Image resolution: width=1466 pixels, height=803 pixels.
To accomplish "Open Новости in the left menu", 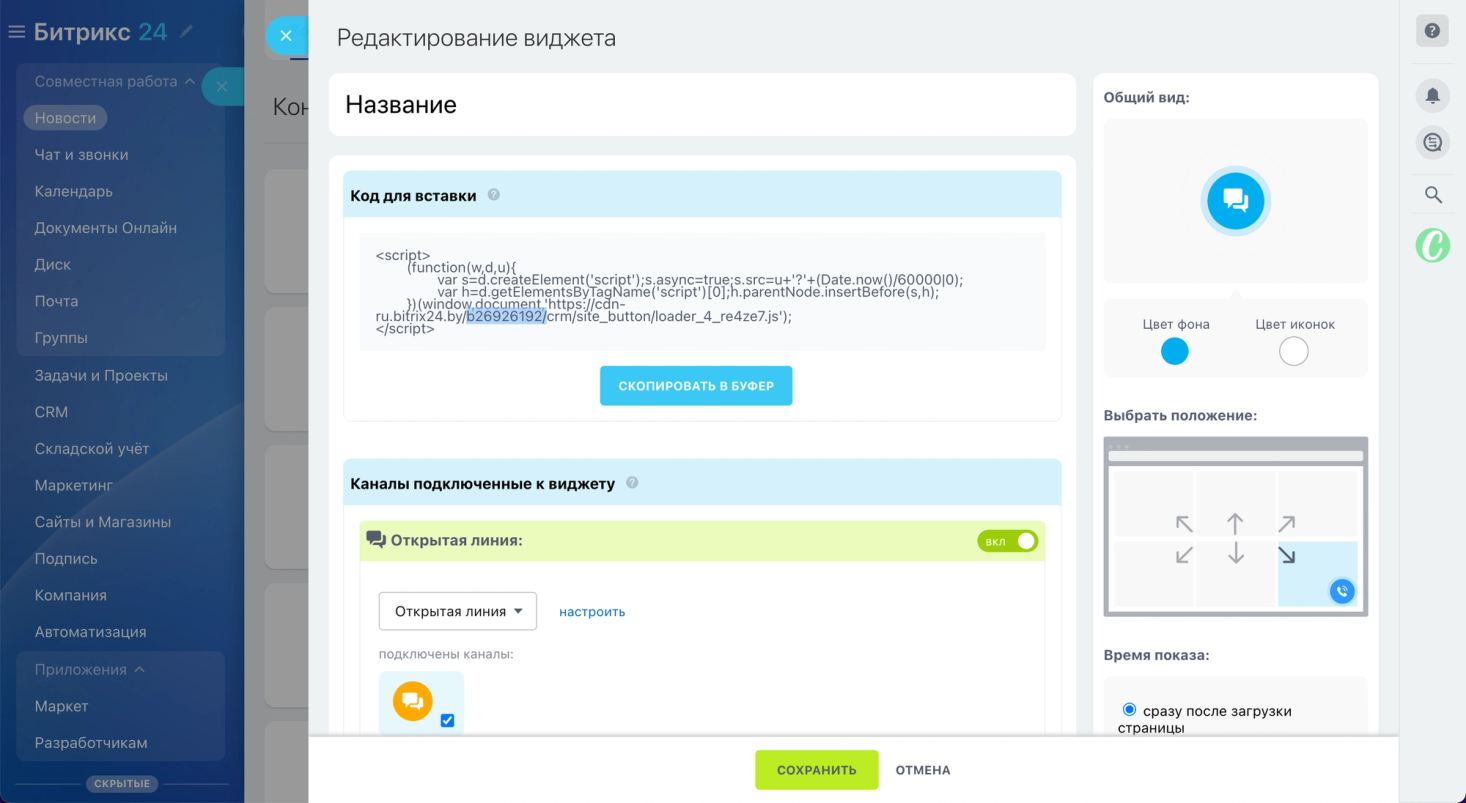I will click(65, 118).
